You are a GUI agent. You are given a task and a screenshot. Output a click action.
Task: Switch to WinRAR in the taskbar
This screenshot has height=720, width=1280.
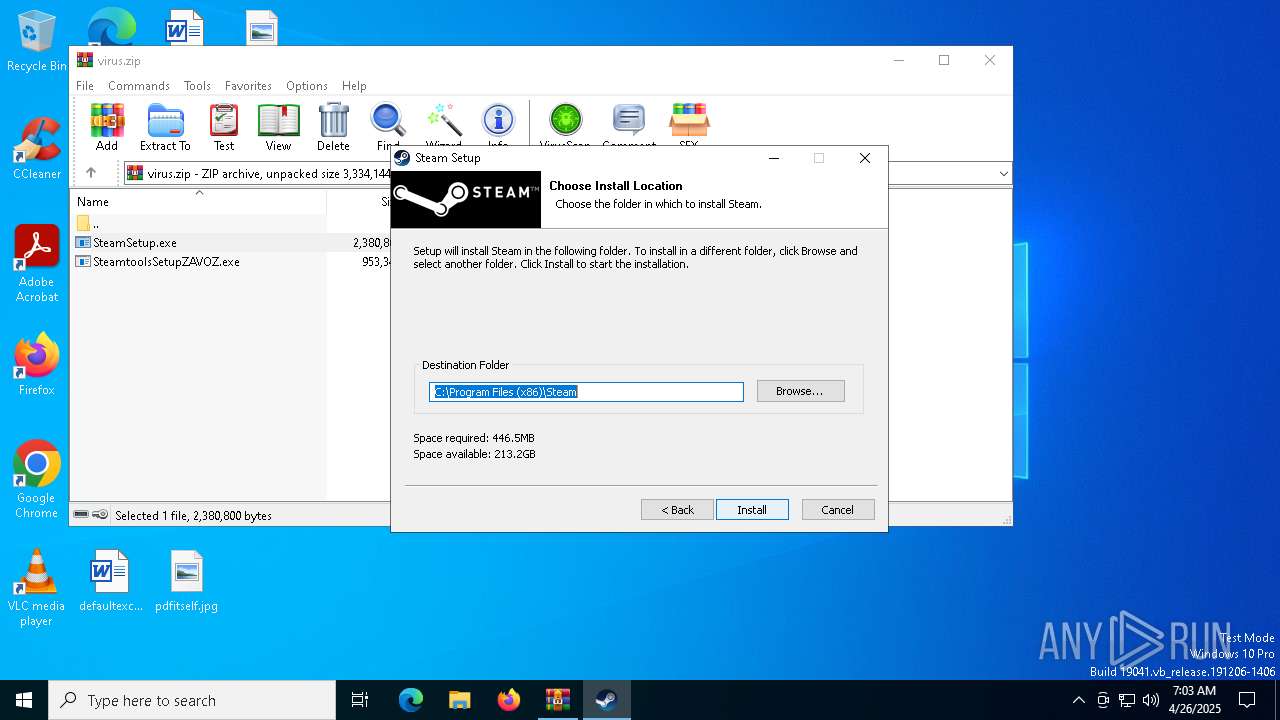[557, 700]
